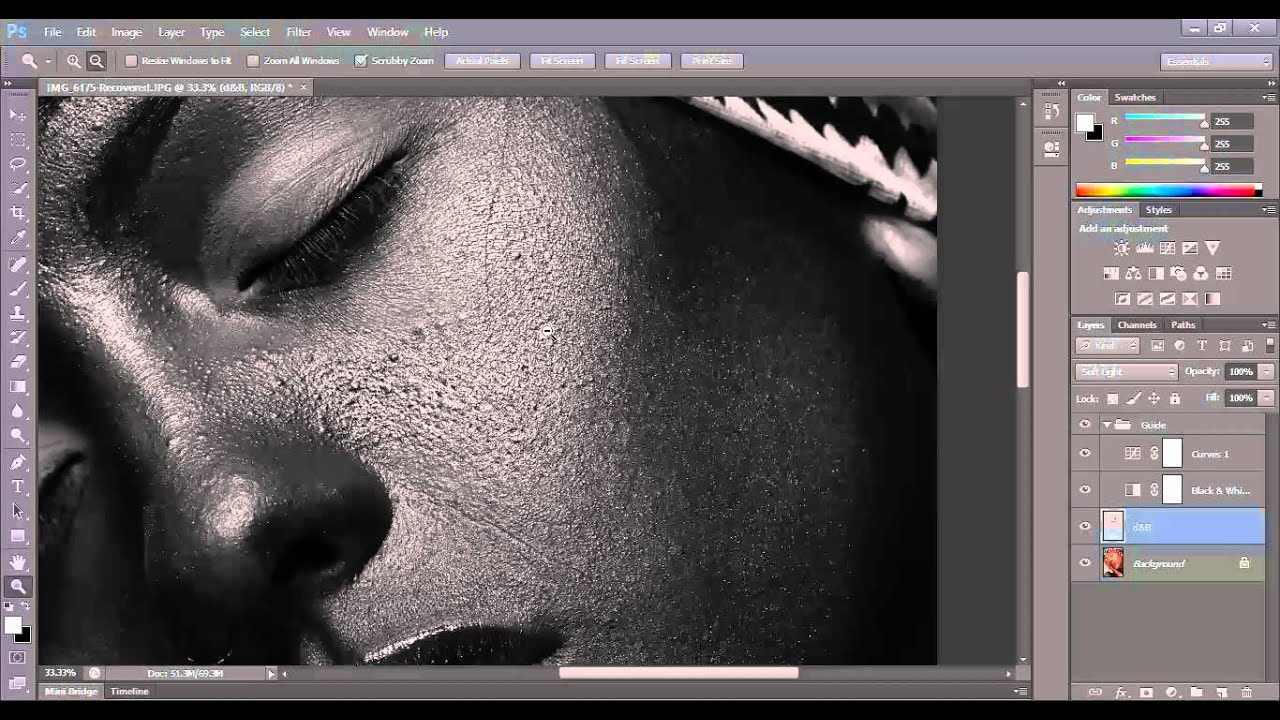Switch to the Channels tab
The width and height of the screenshot is (1280, 720).
(x=1137, y=325)
